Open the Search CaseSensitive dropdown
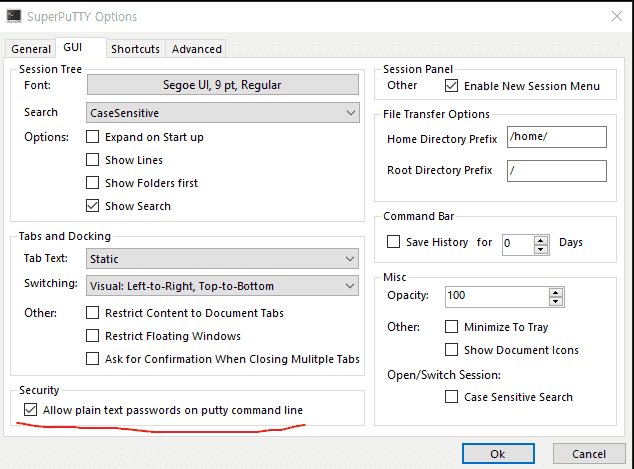 pos(222,113)
